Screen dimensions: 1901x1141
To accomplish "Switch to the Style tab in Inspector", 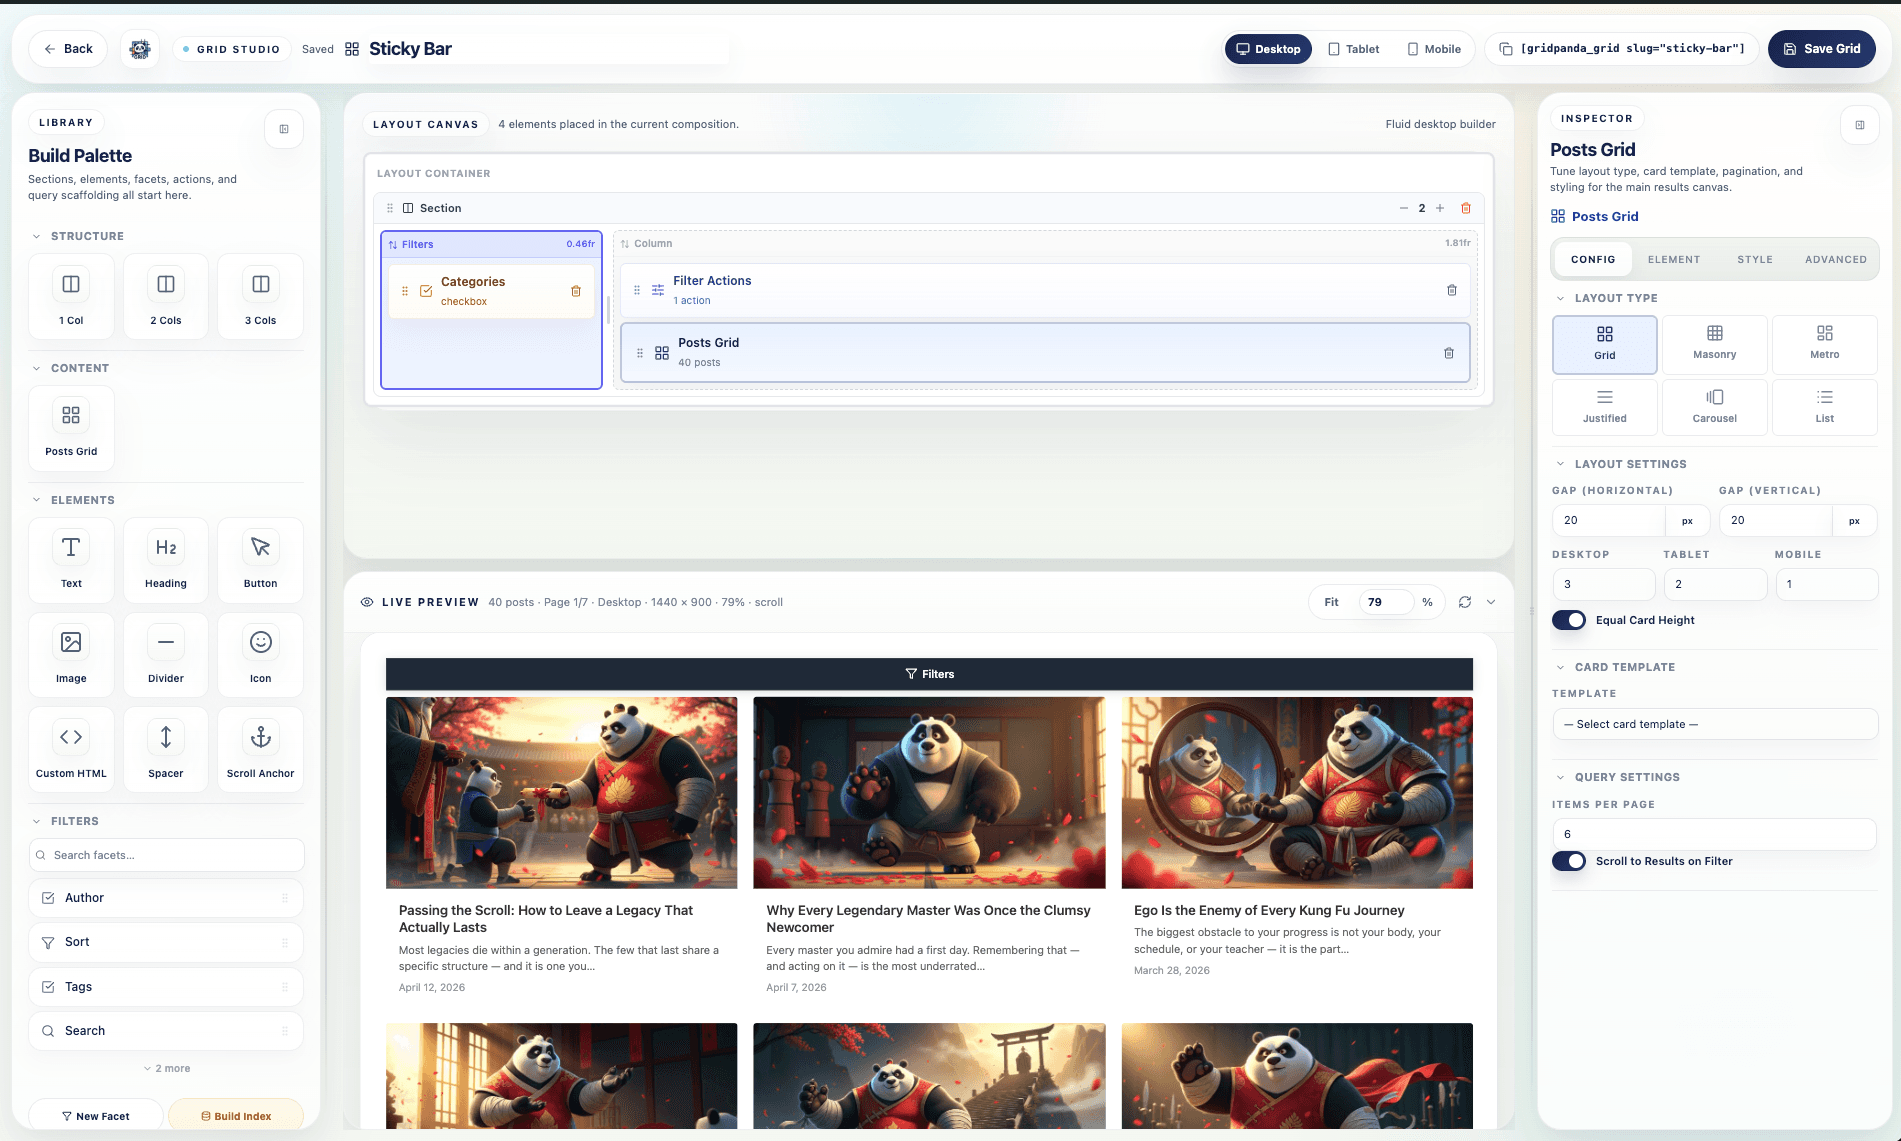I will coord(1755,259).
